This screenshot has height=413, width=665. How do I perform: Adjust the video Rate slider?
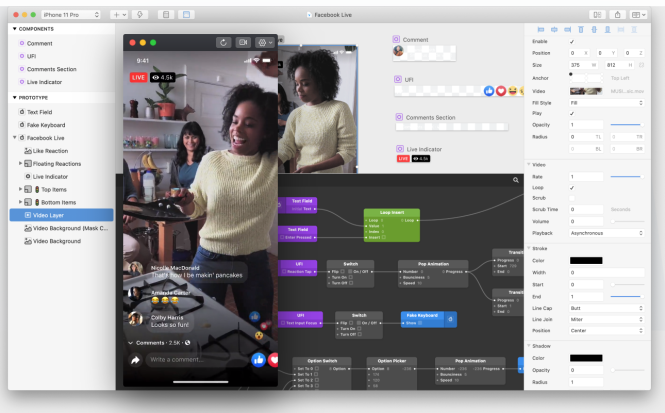click(627, 176)
